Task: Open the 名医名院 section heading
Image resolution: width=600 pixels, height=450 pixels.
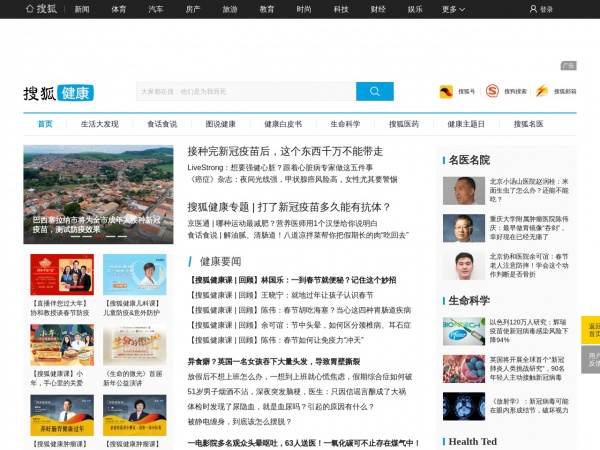Action: click(x=469, y=160)
